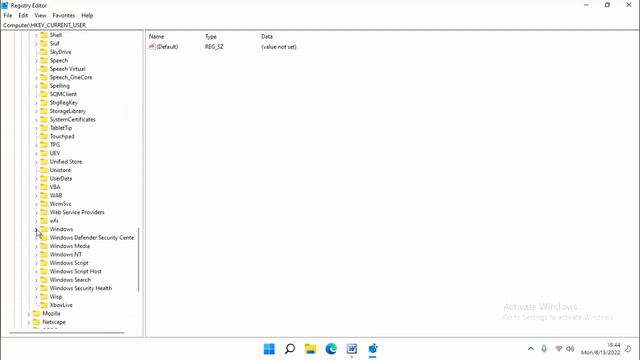Click the tree pane horizontal scrollbar thumb
The height and width of the screenshot is (360, 640).
coord(67,333)
